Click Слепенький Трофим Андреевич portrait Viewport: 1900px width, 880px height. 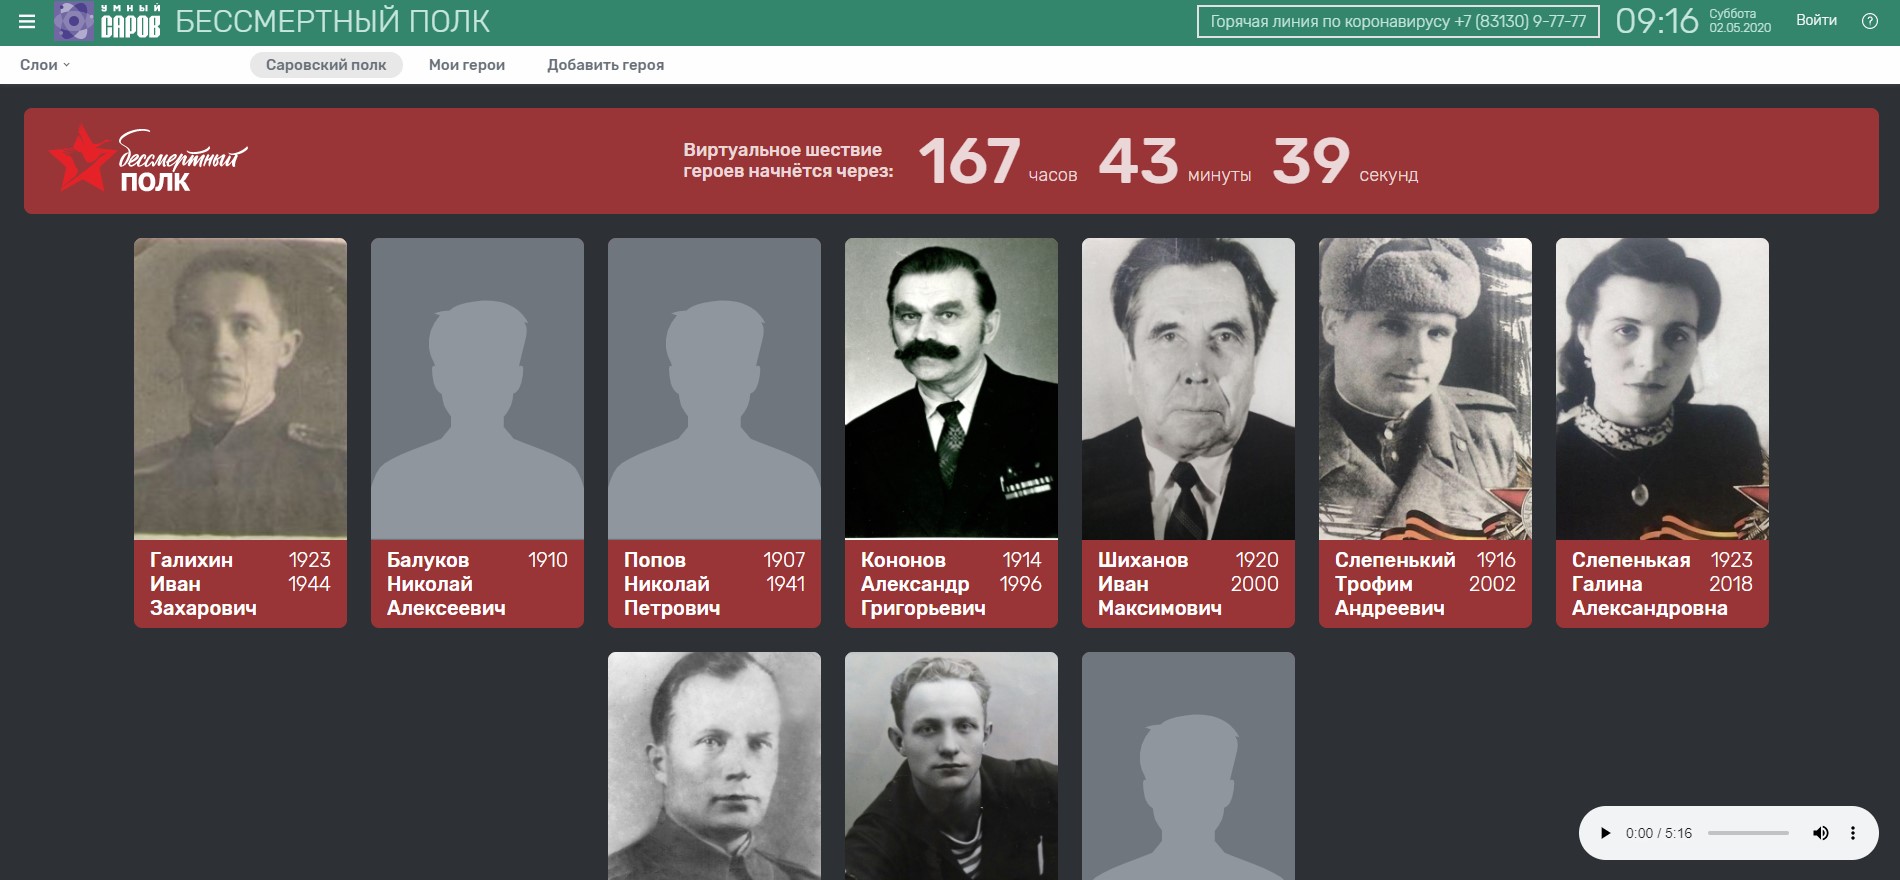click(x=1425, y=390)
